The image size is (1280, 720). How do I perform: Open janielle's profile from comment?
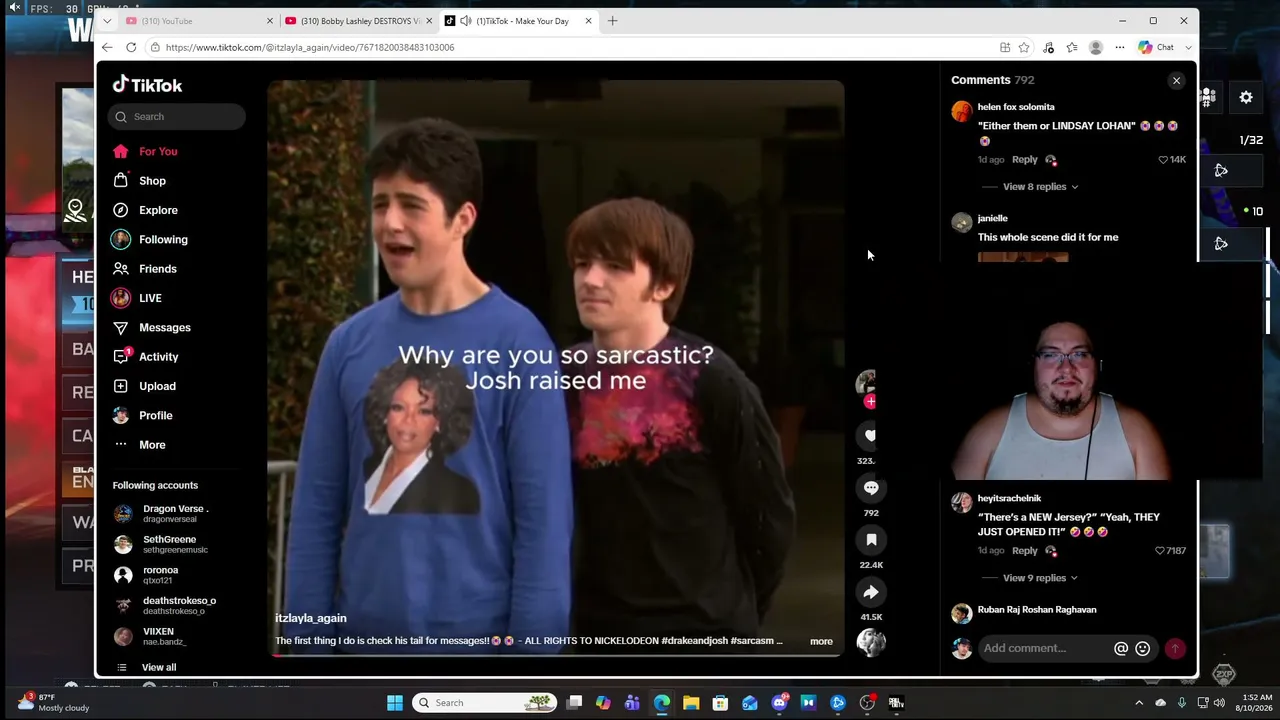point(993,218)
